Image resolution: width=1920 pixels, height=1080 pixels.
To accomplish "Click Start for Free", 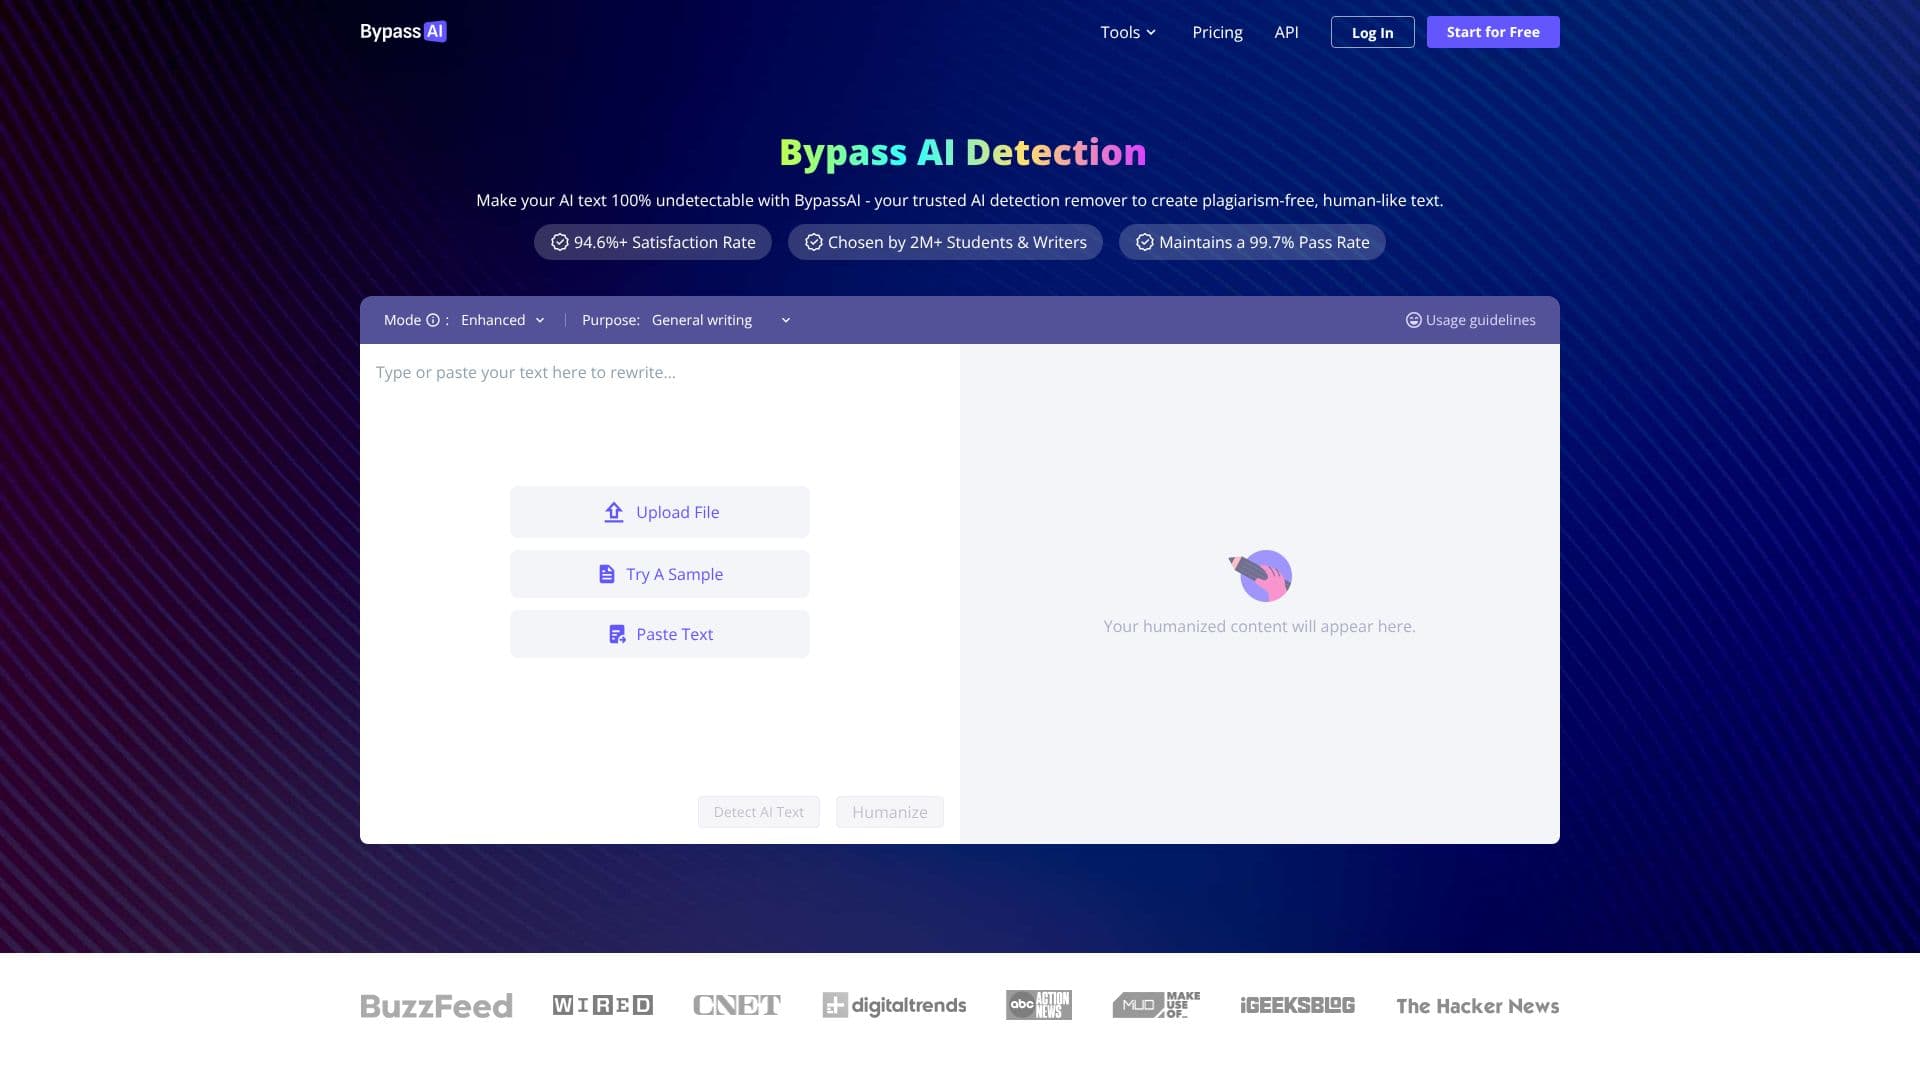I will [1493, 32].
